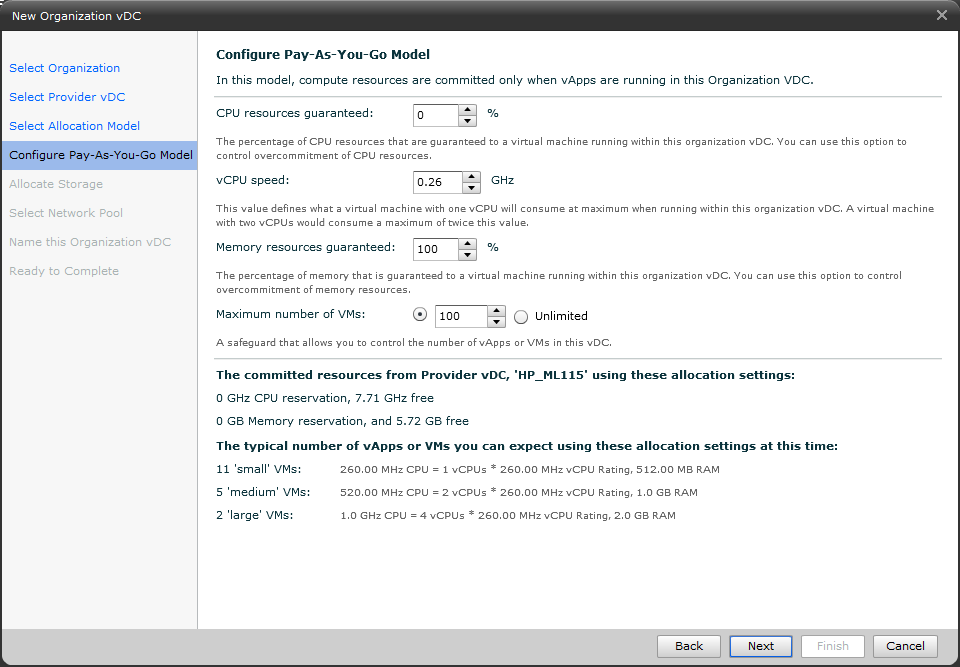Click the Cancel button
The image size is (960, 667).
905,646
